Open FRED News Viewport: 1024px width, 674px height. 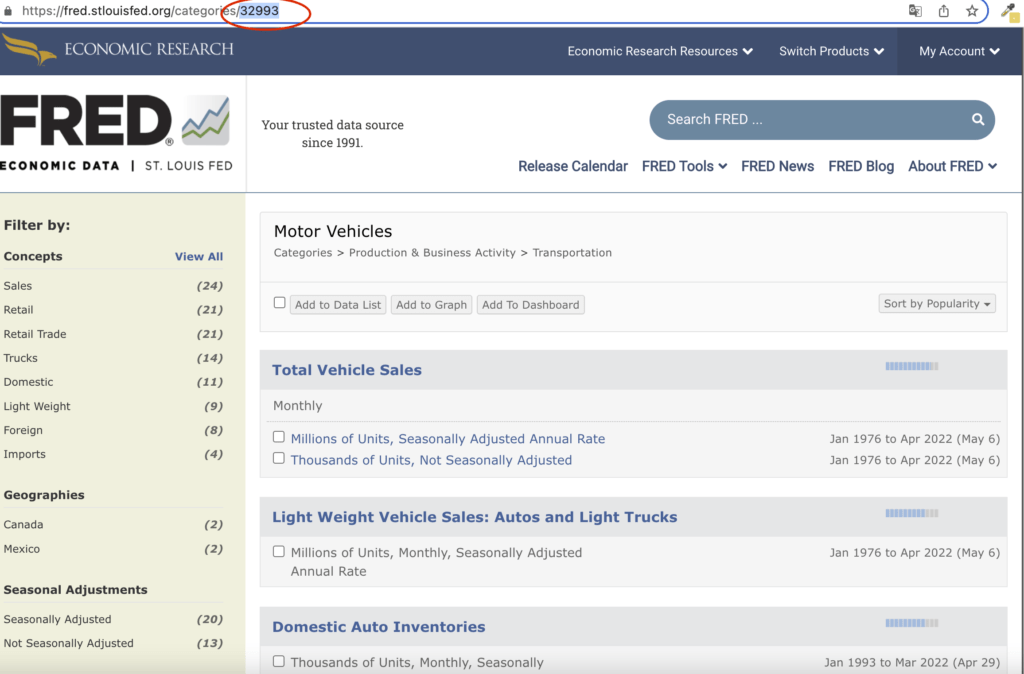point(777,166)
